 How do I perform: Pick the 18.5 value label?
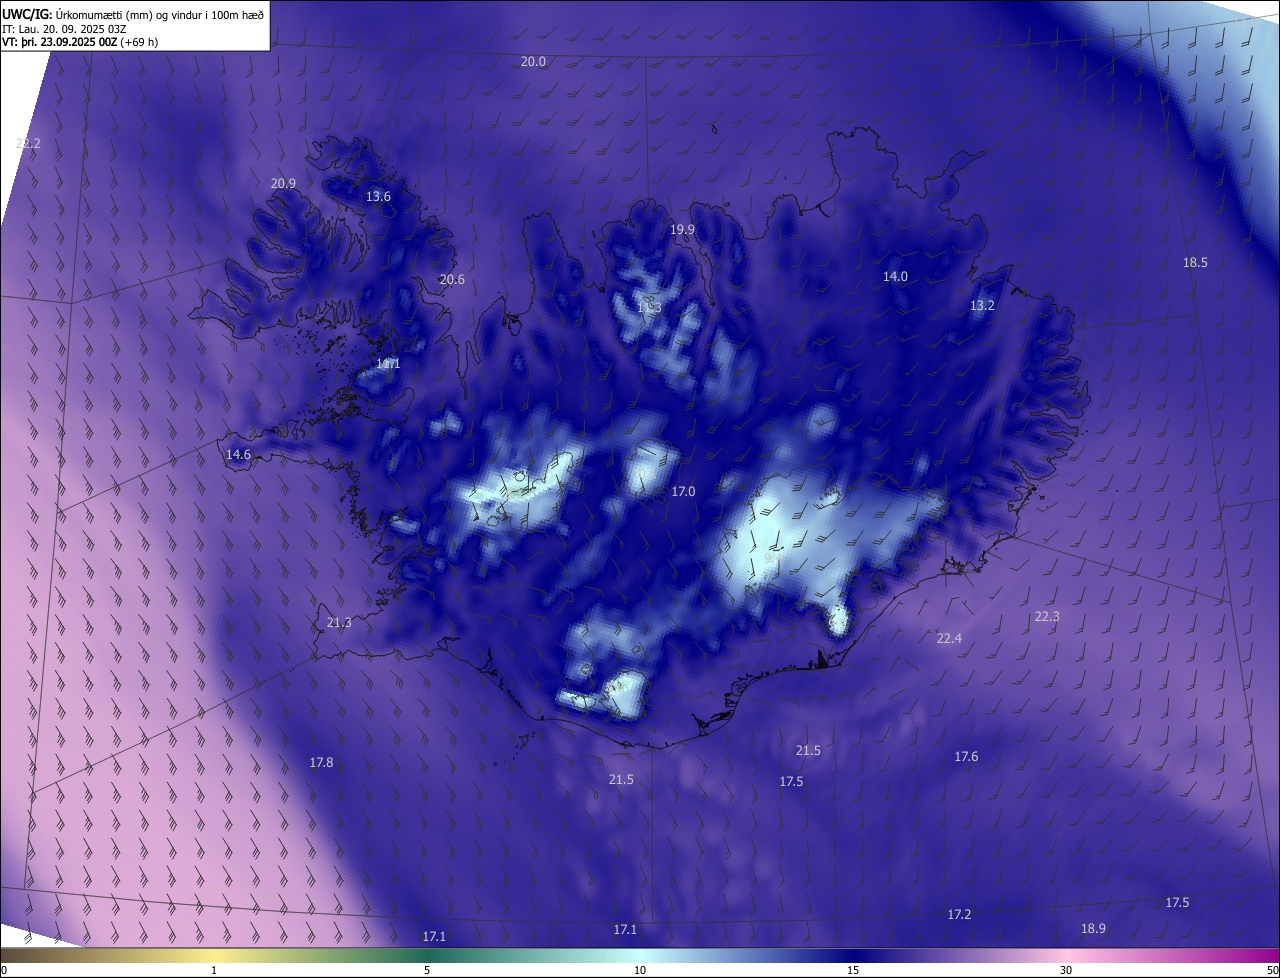point(1195,263)
